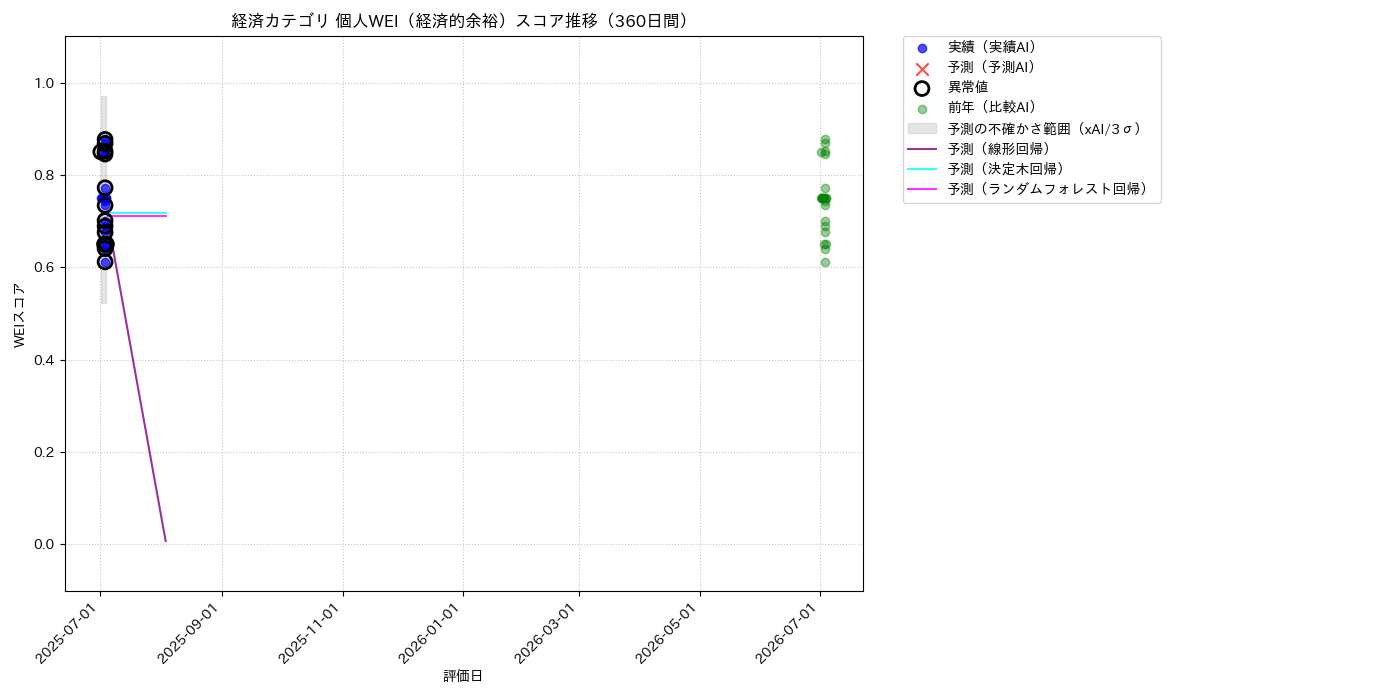Screen dimensions: 1400x700
Task: Click the gray uncertainty band above the blue points
Action: (103, 113)
